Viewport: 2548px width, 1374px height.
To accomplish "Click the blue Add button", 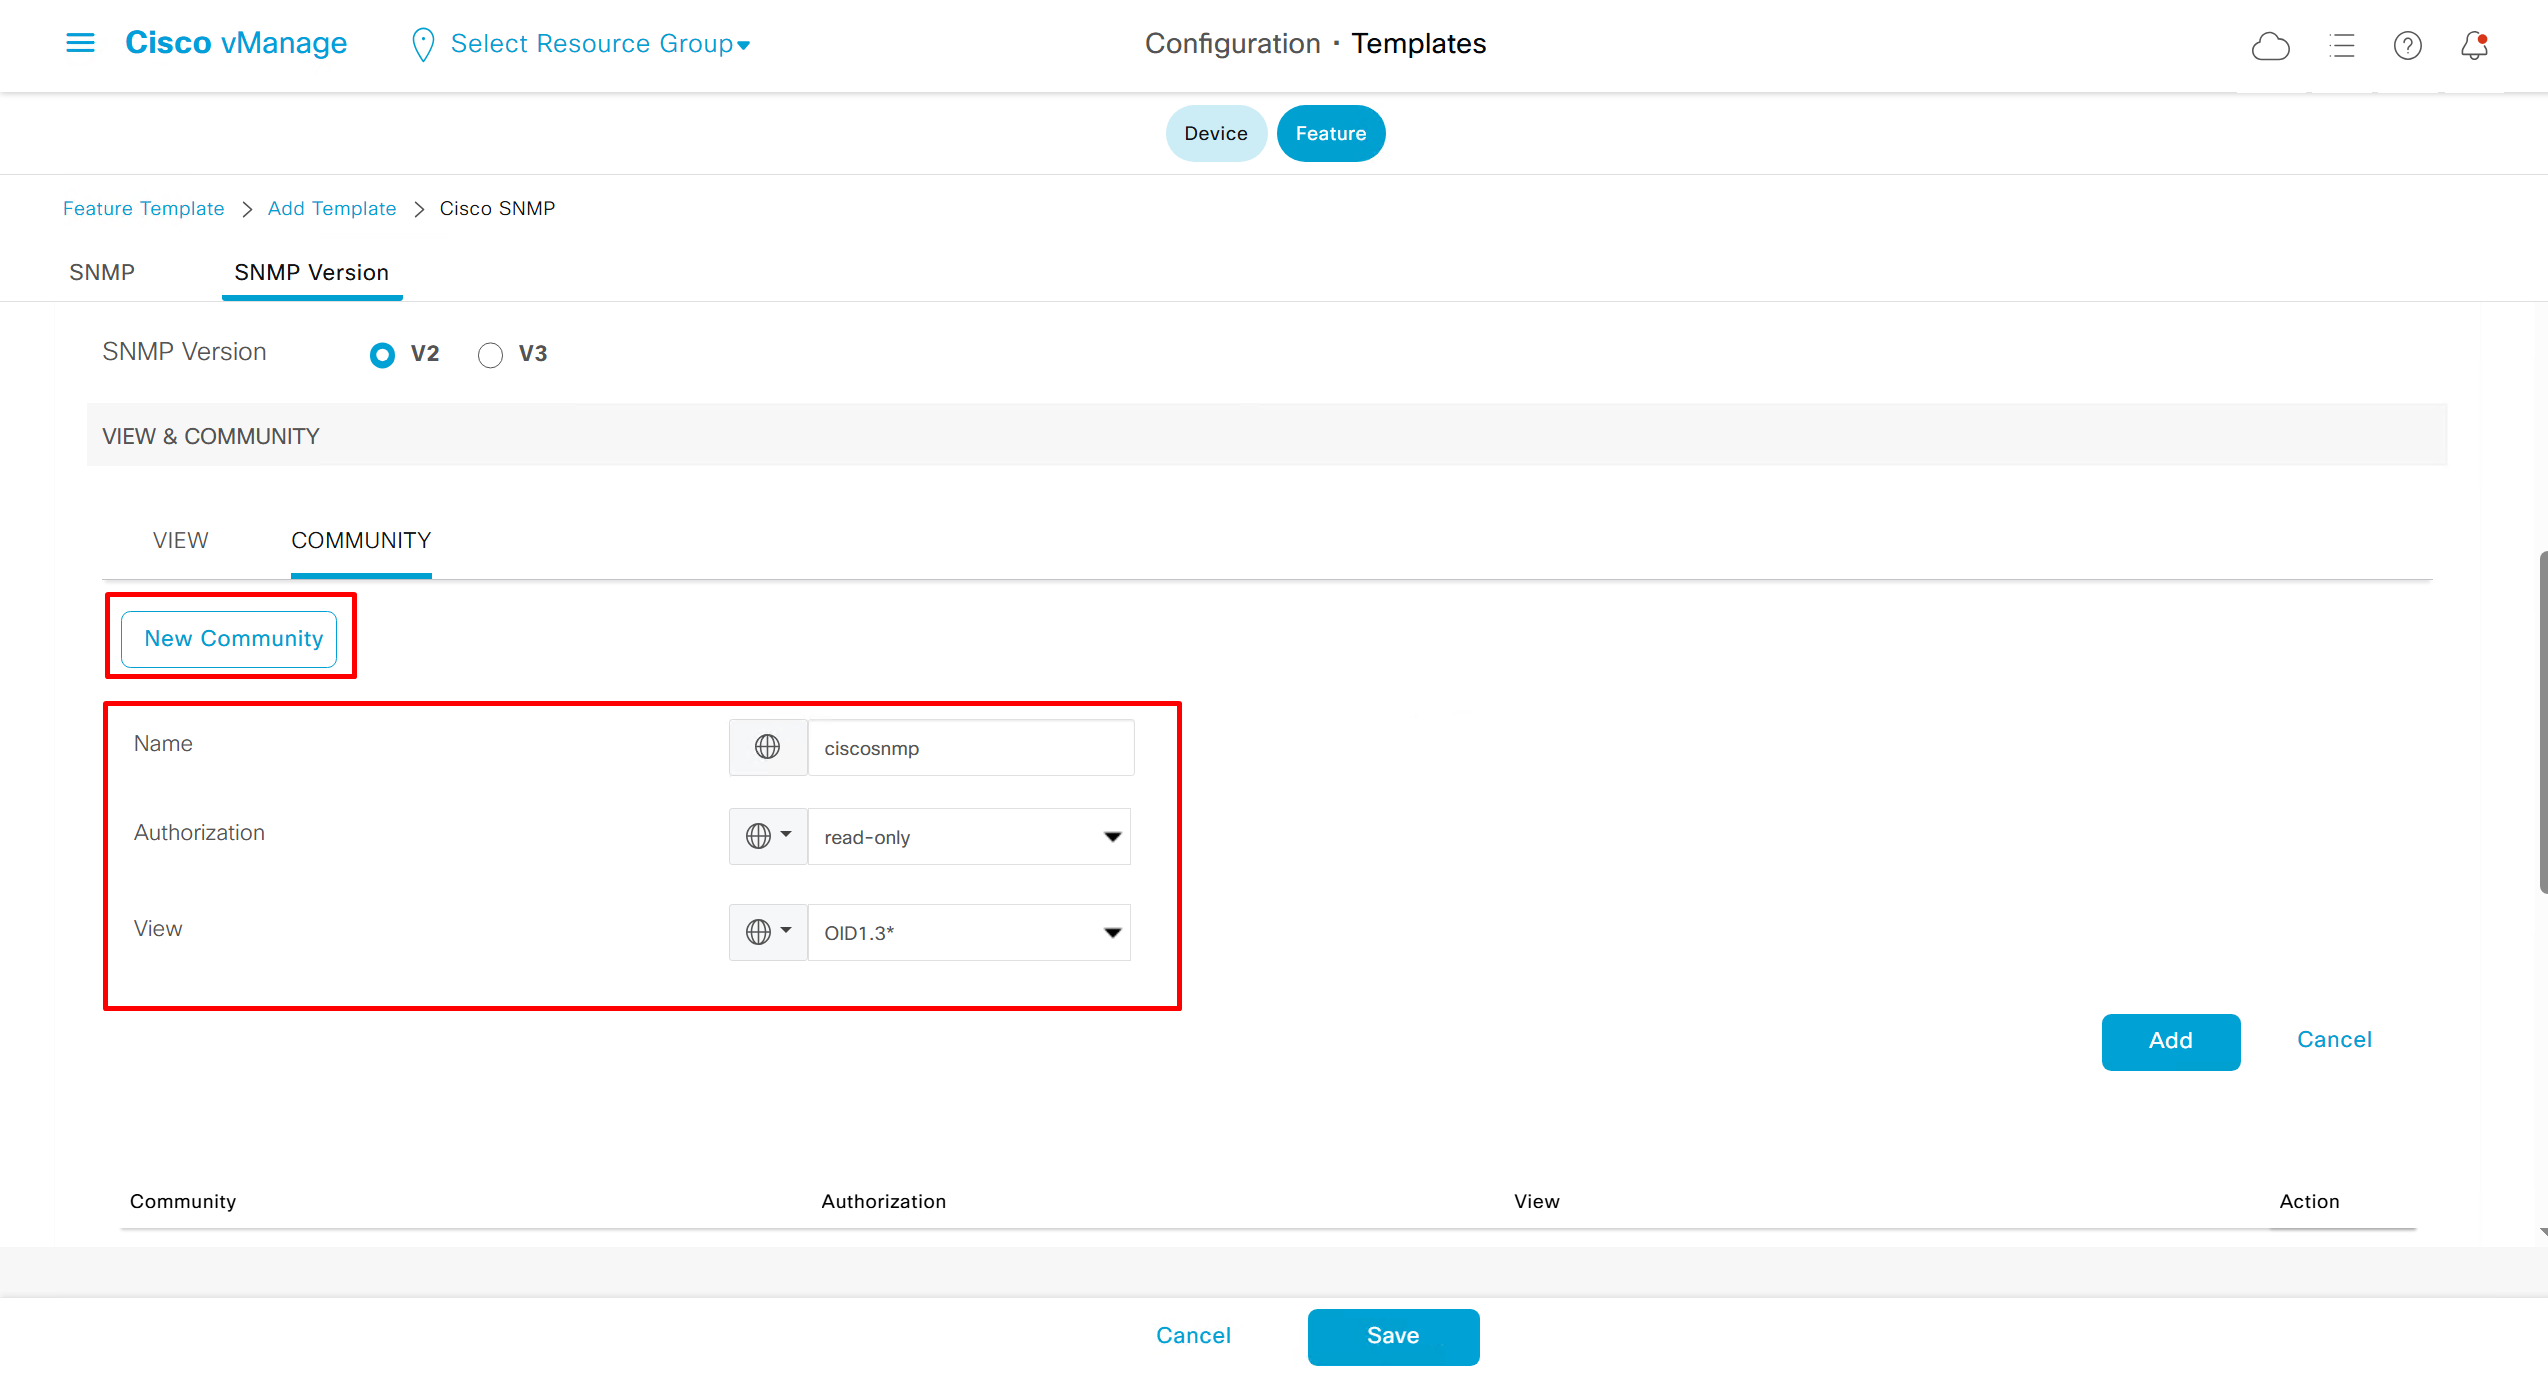I will coord(2170,1041).
